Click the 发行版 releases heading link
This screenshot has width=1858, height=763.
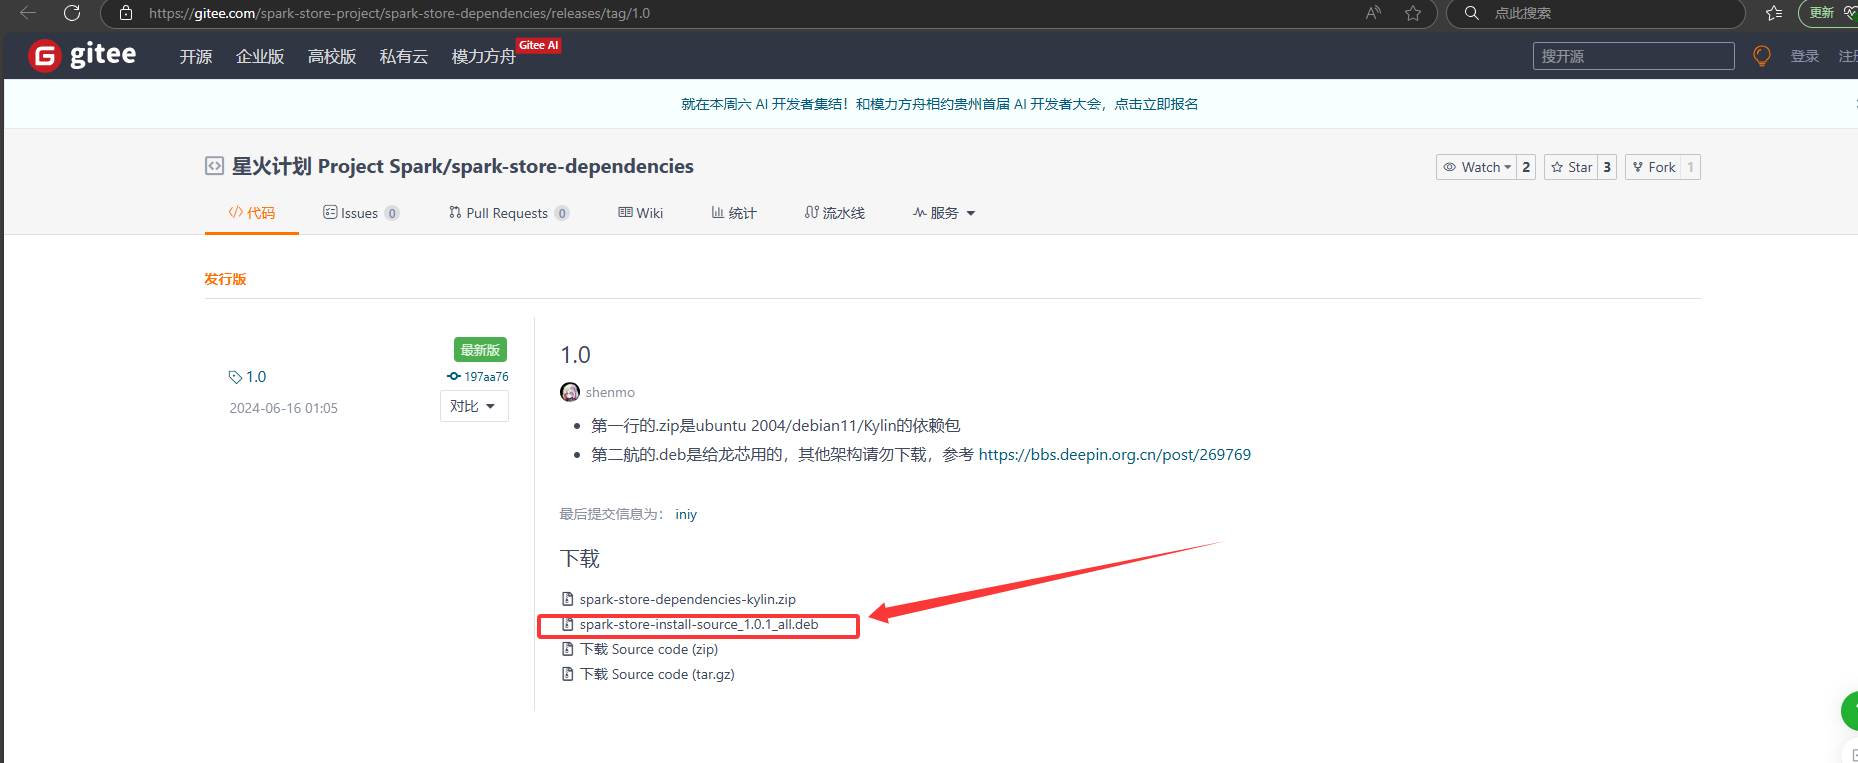[225, 279]
